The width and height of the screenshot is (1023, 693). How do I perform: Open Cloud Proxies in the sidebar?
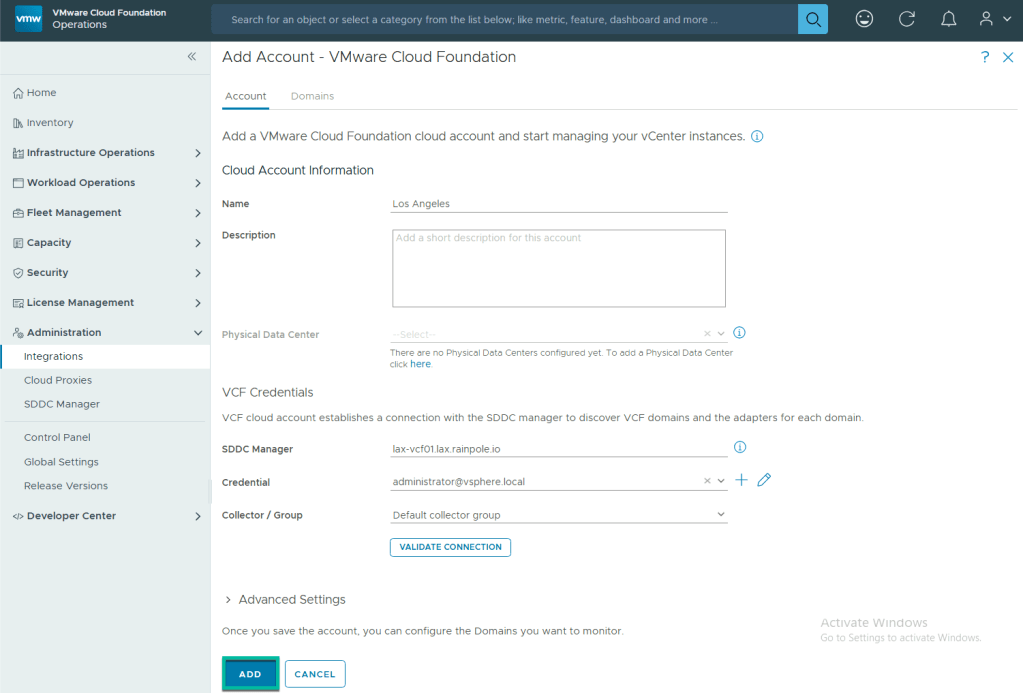coord(58,380)
